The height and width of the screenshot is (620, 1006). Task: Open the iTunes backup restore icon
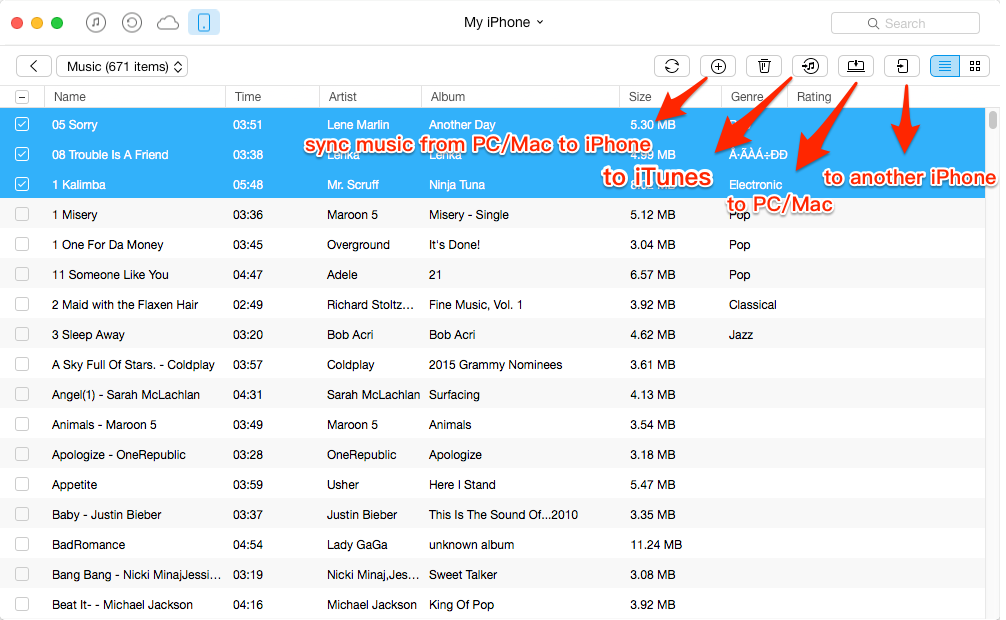tap(132, 23)
